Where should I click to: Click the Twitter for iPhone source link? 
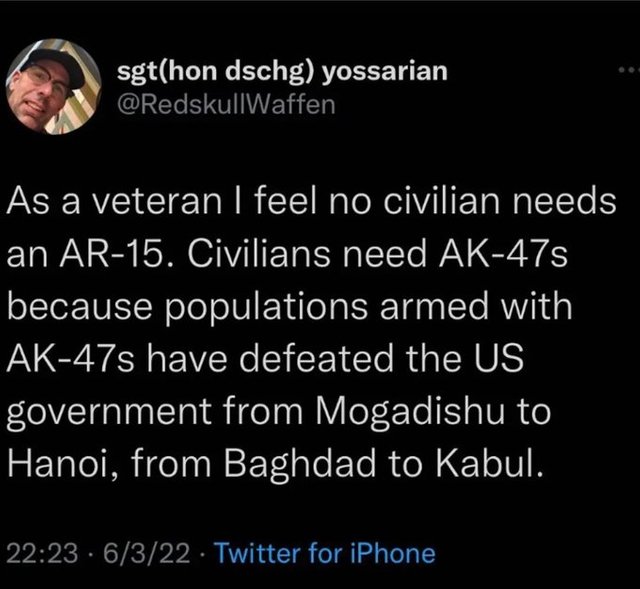tap(325, 553)
